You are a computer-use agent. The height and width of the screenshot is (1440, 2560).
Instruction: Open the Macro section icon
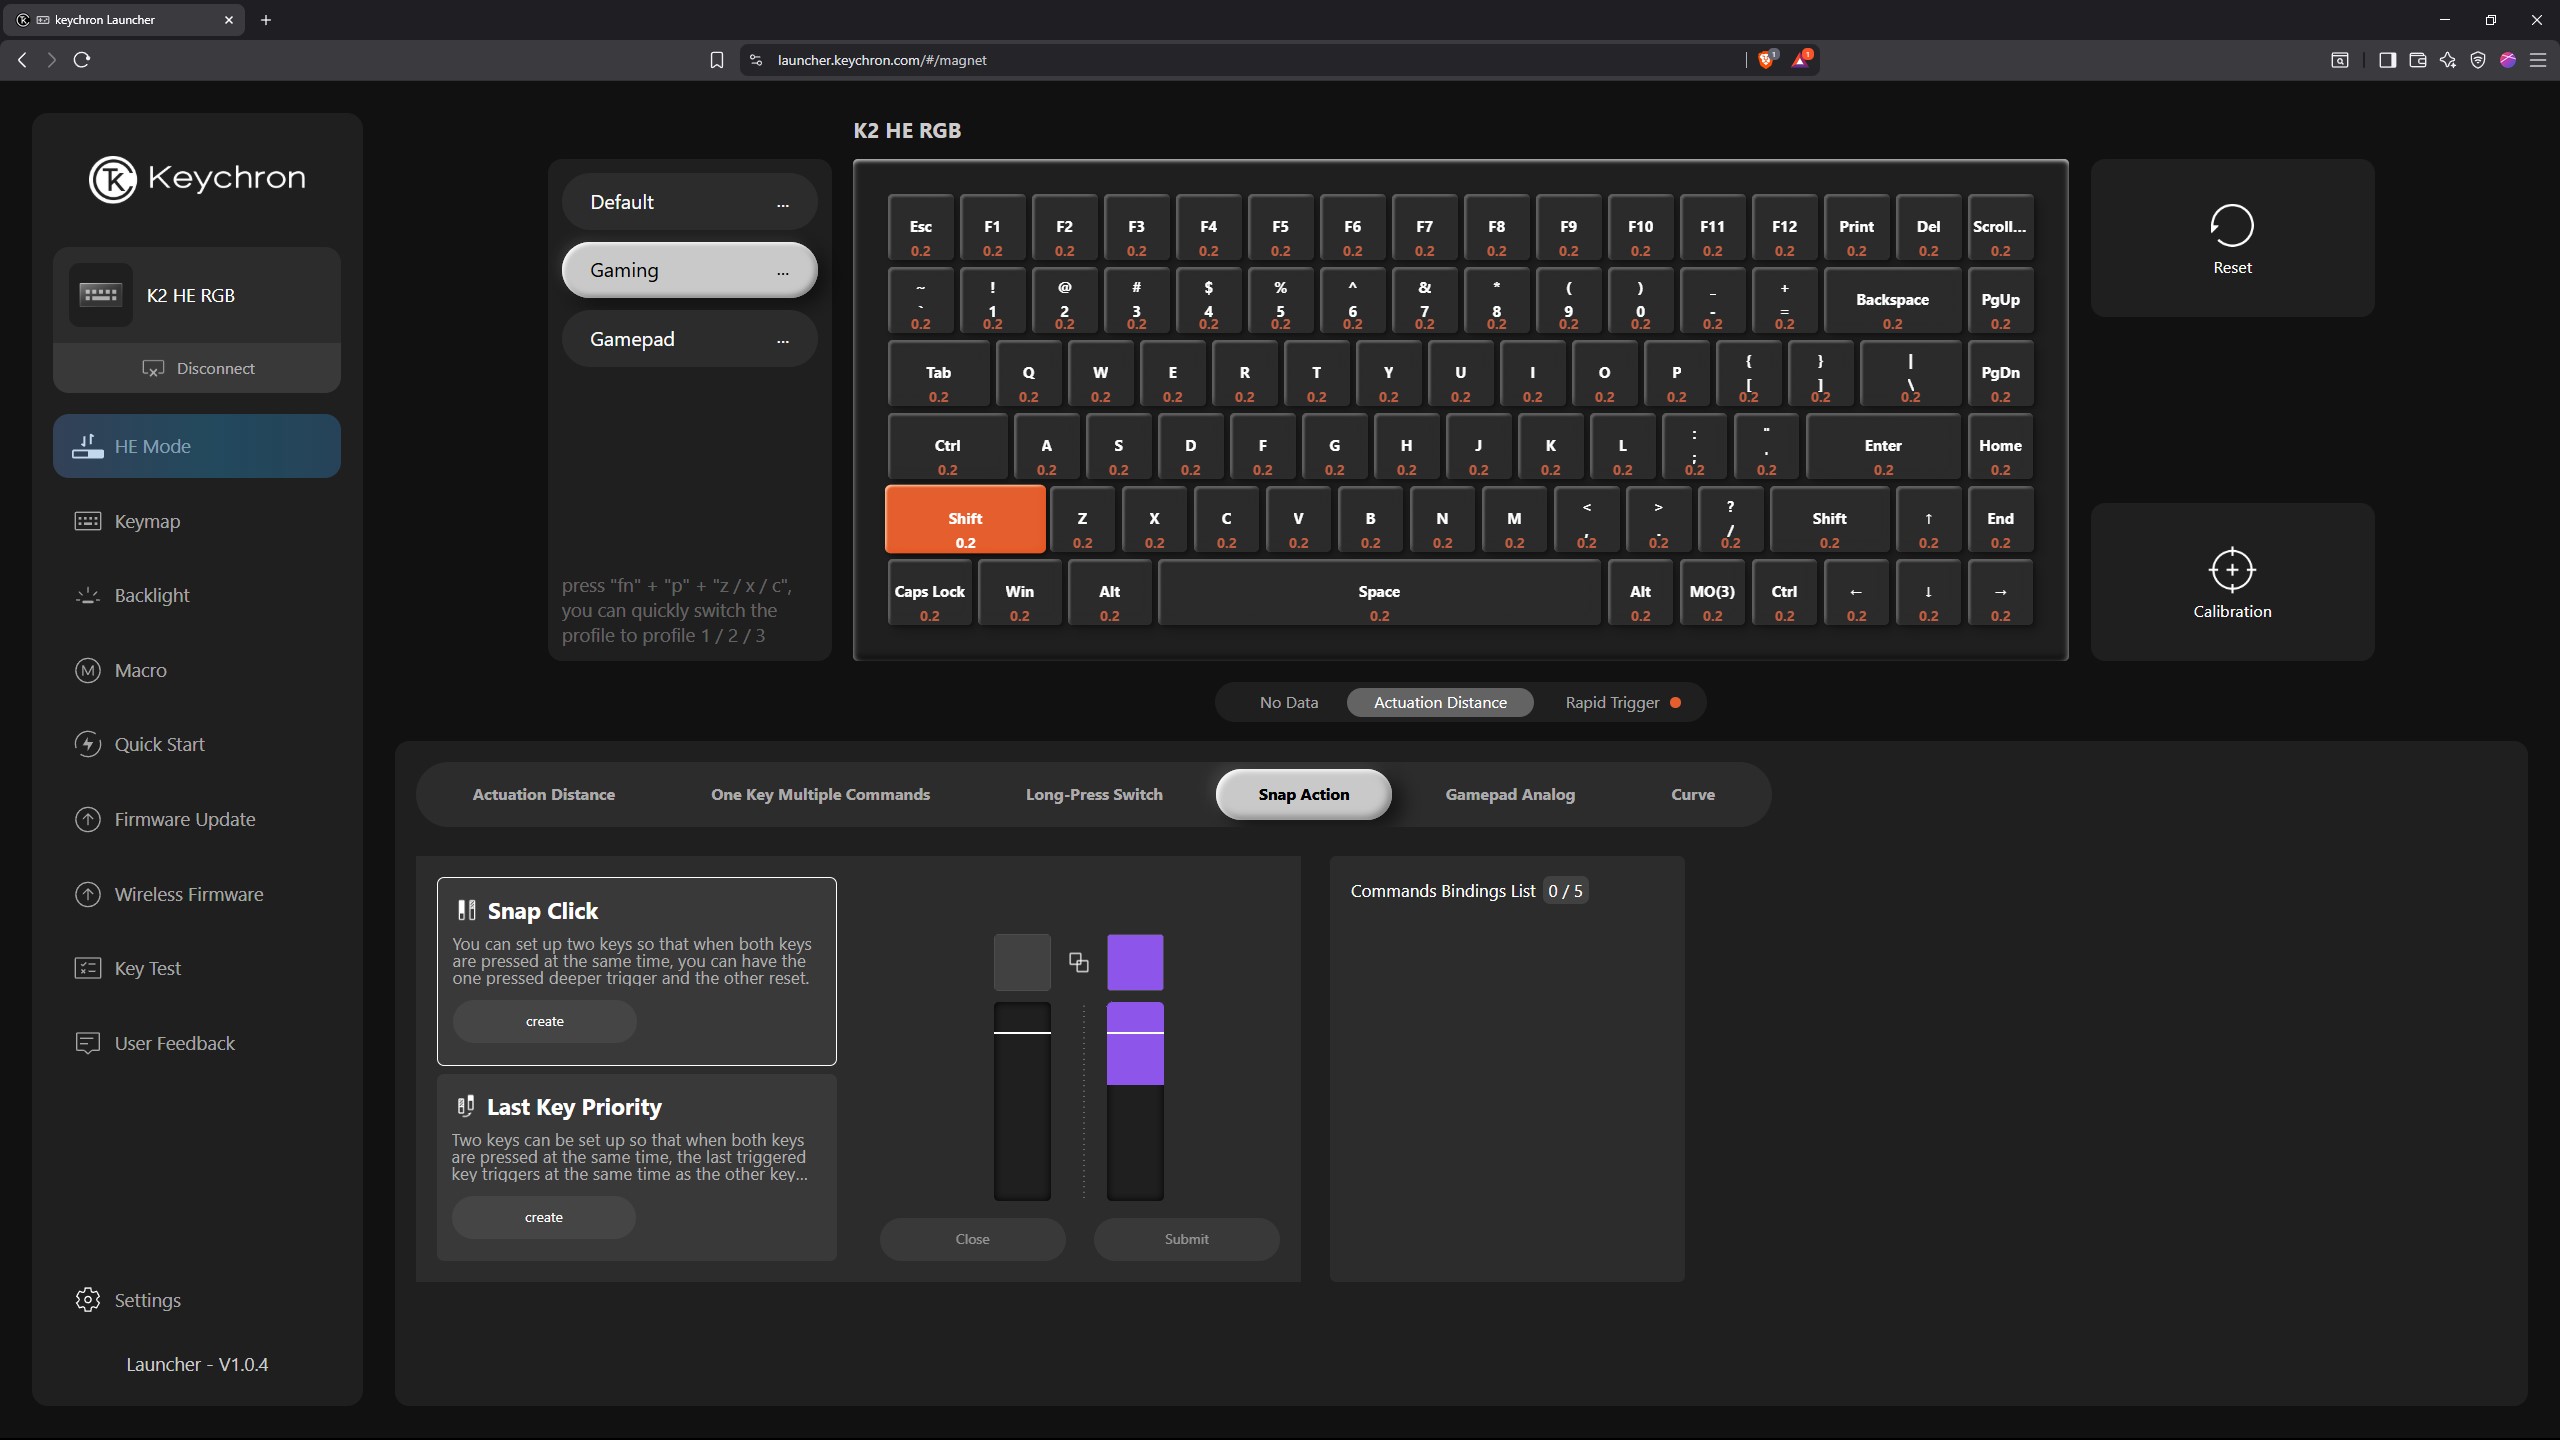[x=88, y=670]
